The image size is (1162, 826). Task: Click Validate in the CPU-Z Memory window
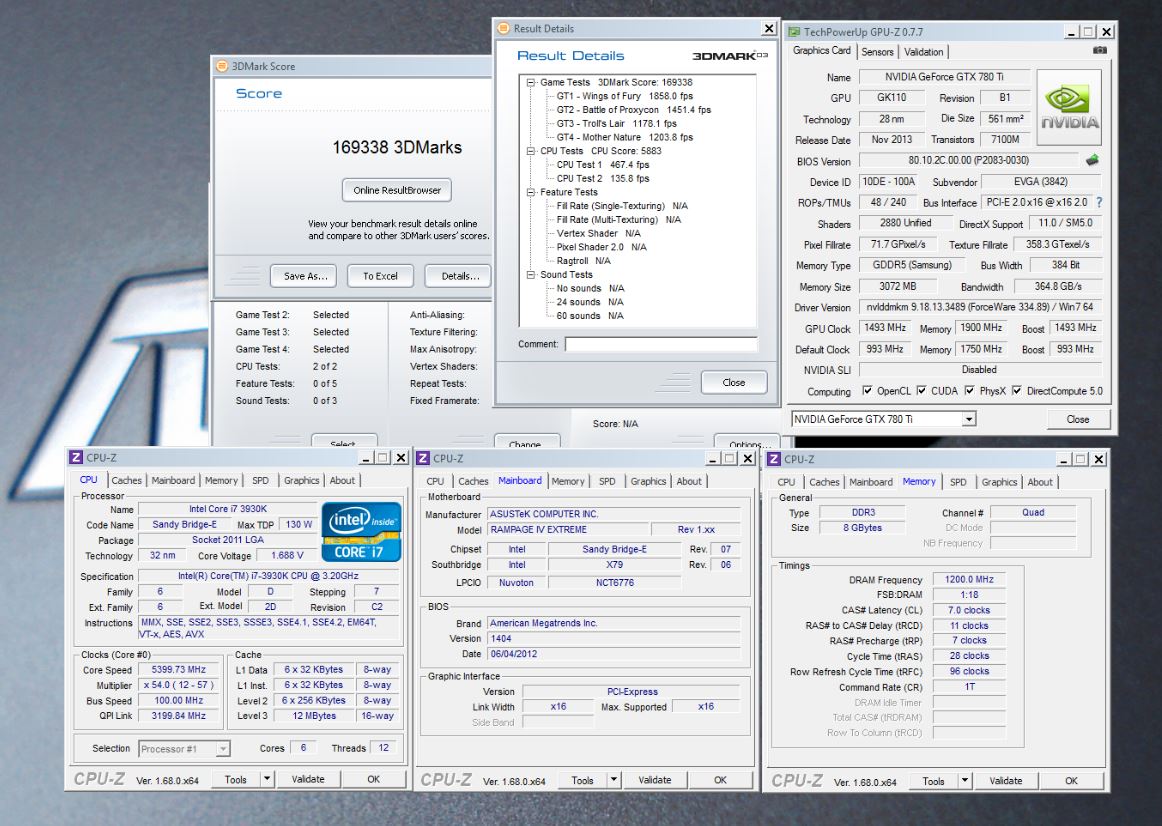point(1006,781)
